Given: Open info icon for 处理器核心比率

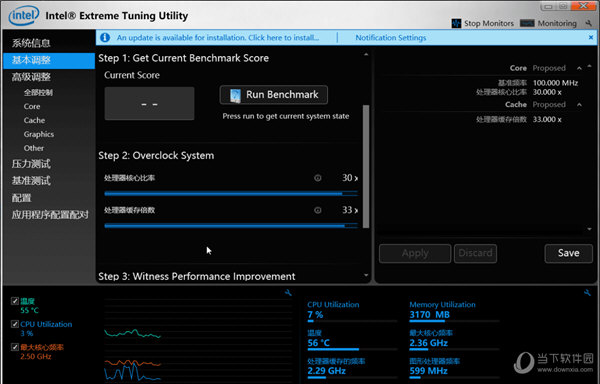Looking at the screenshot, I should (318, 178).
